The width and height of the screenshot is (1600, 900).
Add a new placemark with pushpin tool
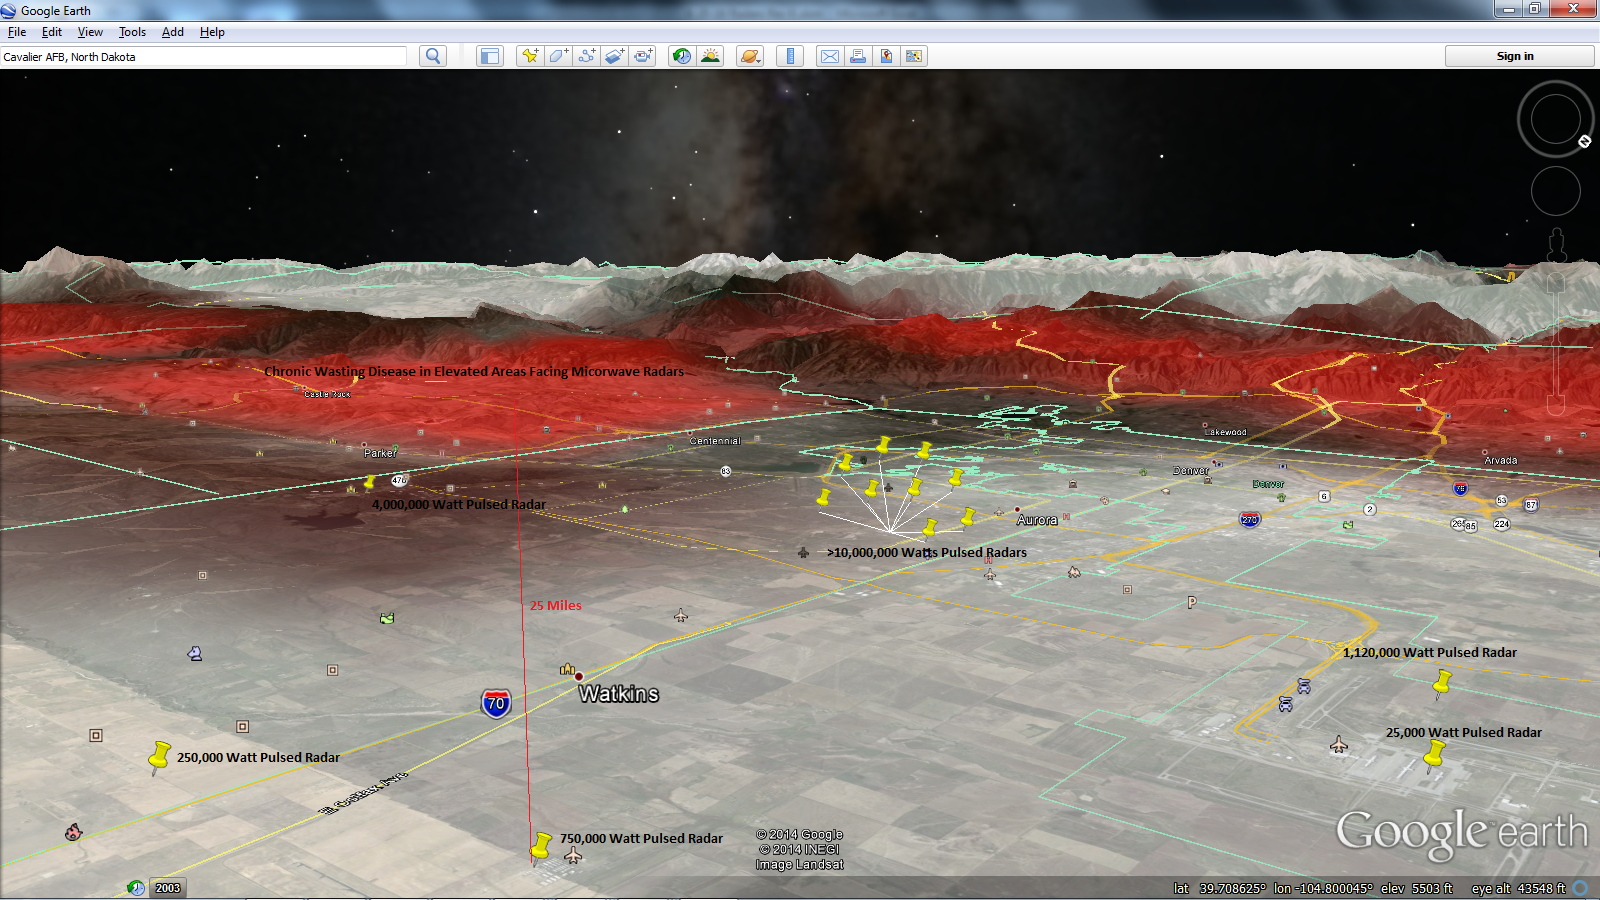530,56
